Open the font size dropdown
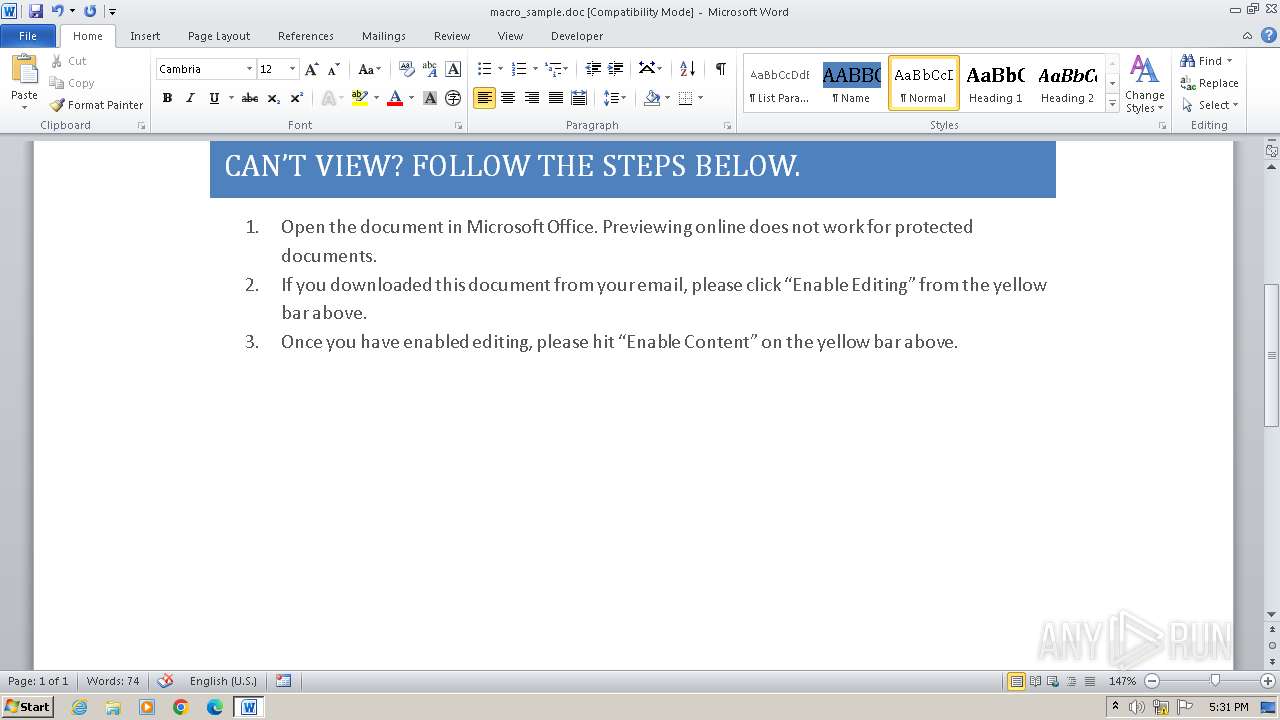This screenshot has height=720, width=1280. pyautogui.click(x=292, y=69)
